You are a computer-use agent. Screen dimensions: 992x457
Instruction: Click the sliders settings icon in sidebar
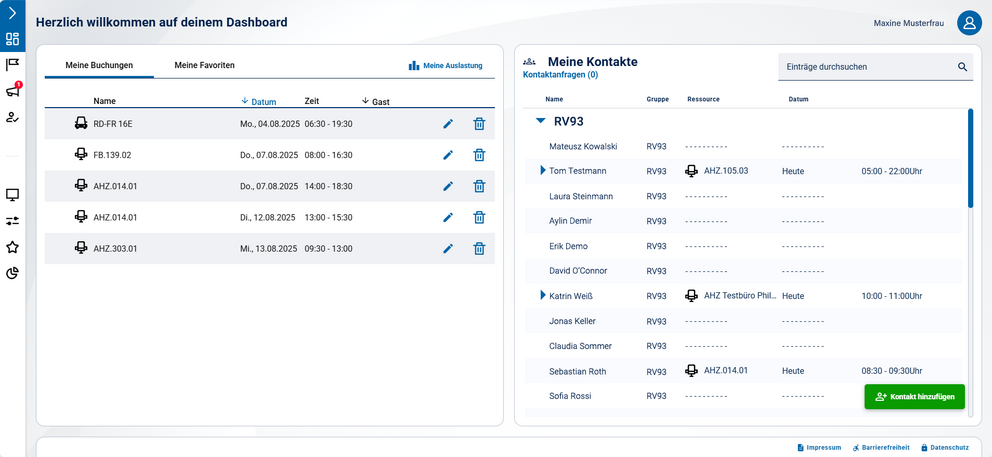tap(13, 221)
